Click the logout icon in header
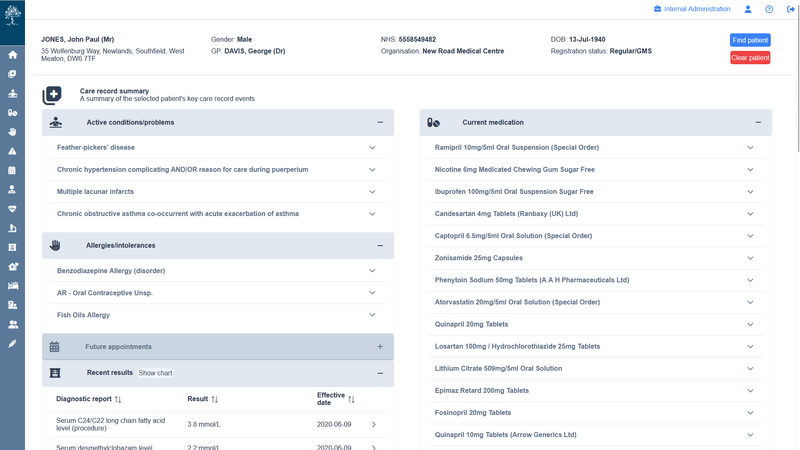The image size is (800, 450). pos(791,9)
